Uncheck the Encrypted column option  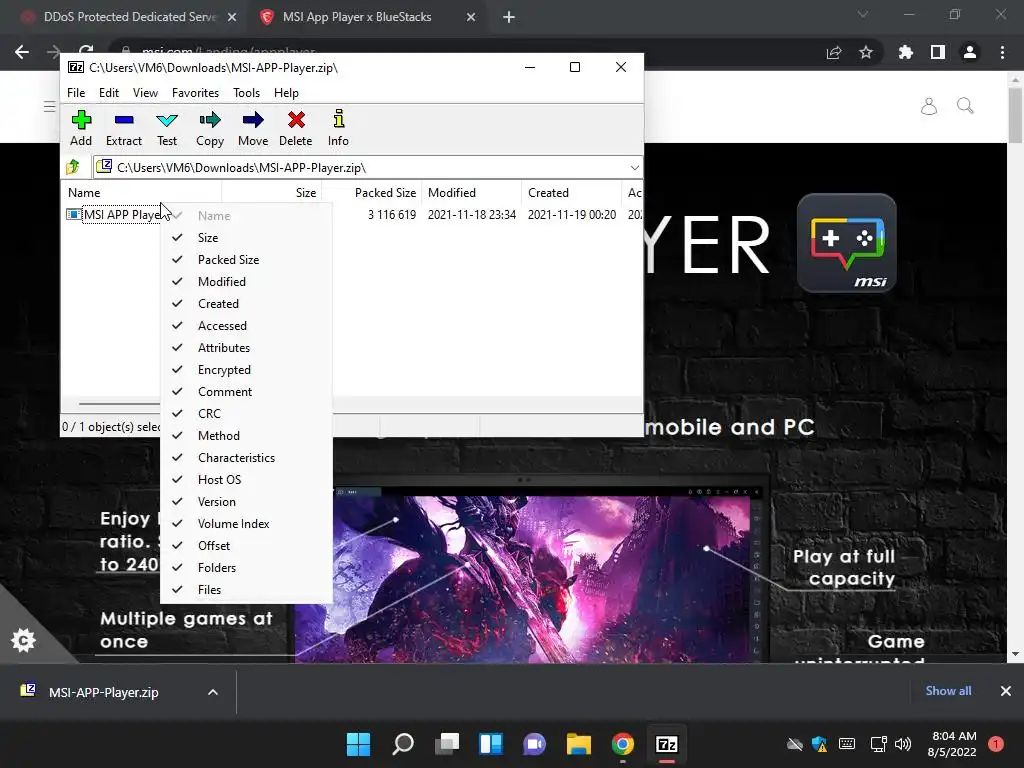point(246,370)
